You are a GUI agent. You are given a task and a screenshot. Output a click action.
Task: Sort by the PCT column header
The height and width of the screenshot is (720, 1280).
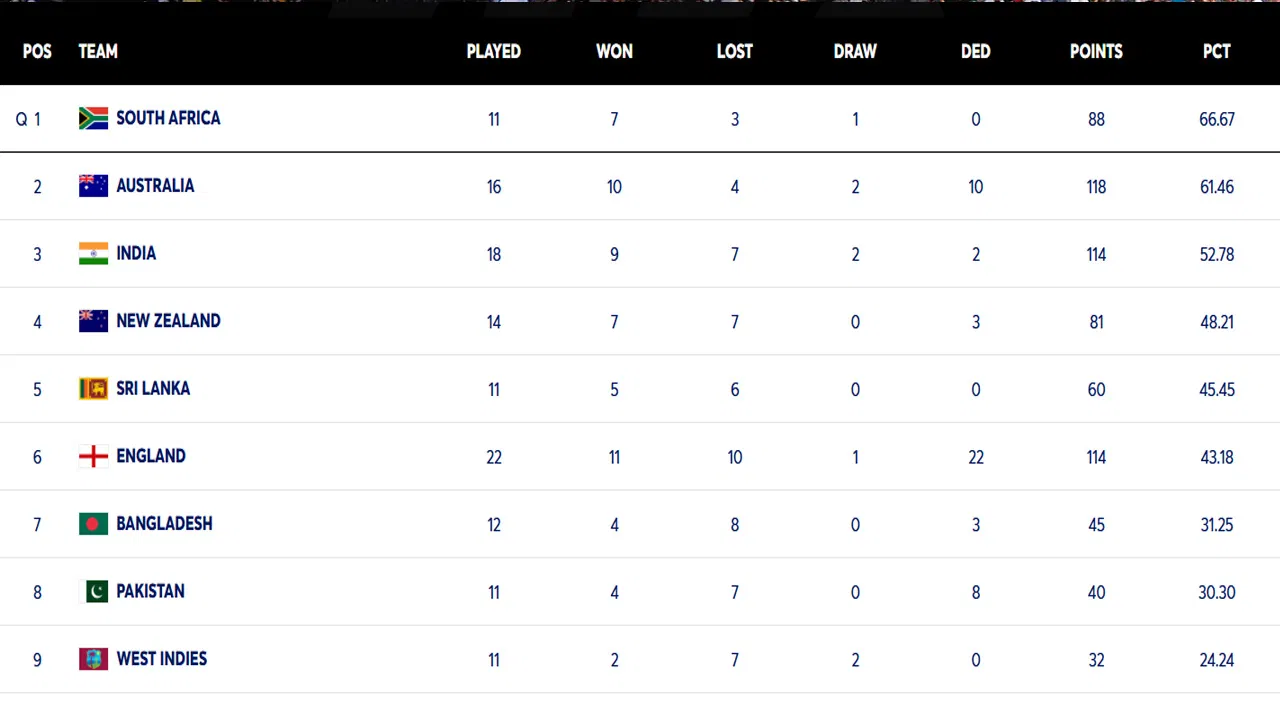point(1216,51)
